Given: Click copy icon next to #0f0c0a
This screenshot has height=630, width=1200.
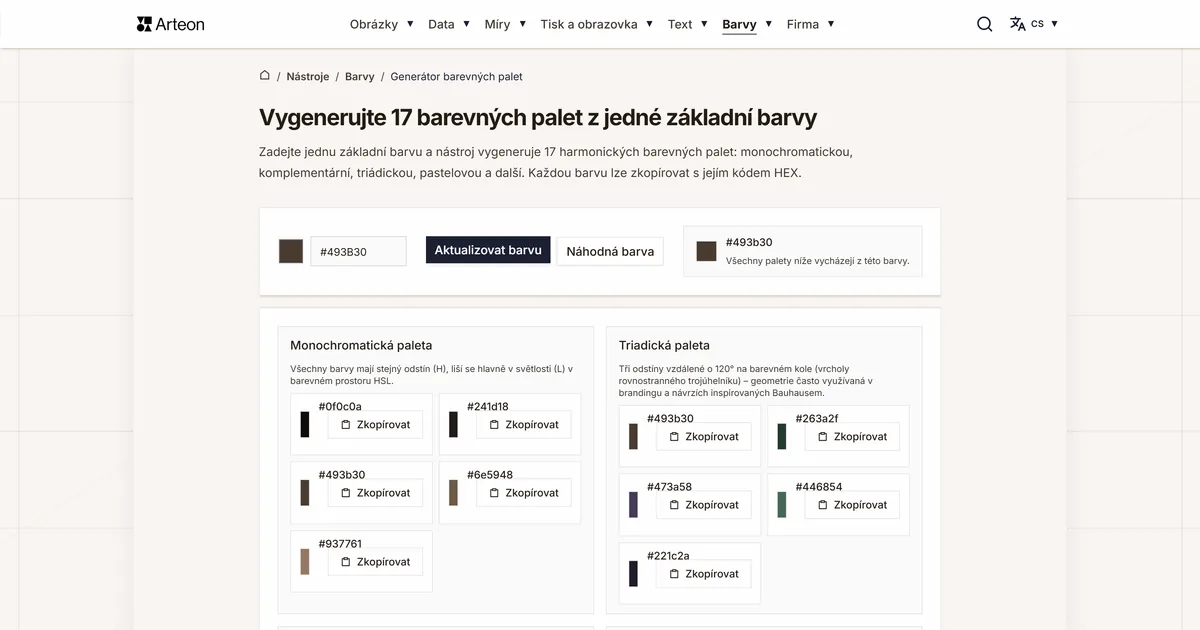Looking at the screenshot, I should click(345, 425).
